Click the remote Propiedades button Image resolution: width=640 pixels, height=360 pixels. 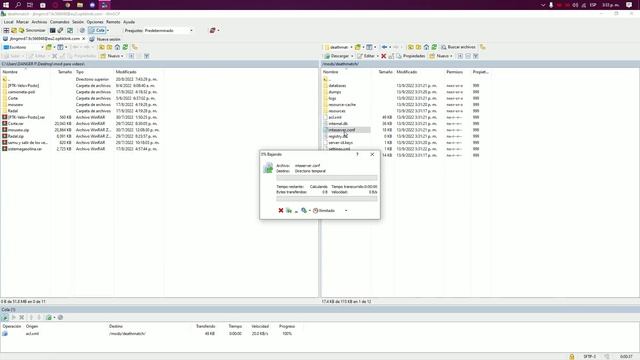pyautogui.click(x=411, y=56)
